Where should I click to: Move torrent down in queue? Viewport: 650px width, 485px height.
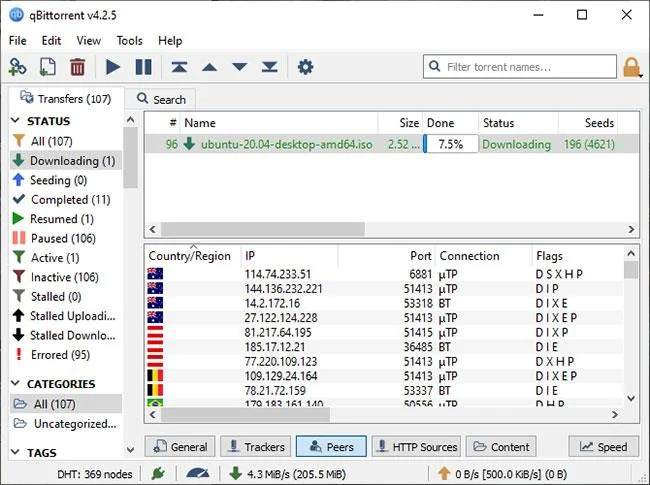(x=240, y=67)
